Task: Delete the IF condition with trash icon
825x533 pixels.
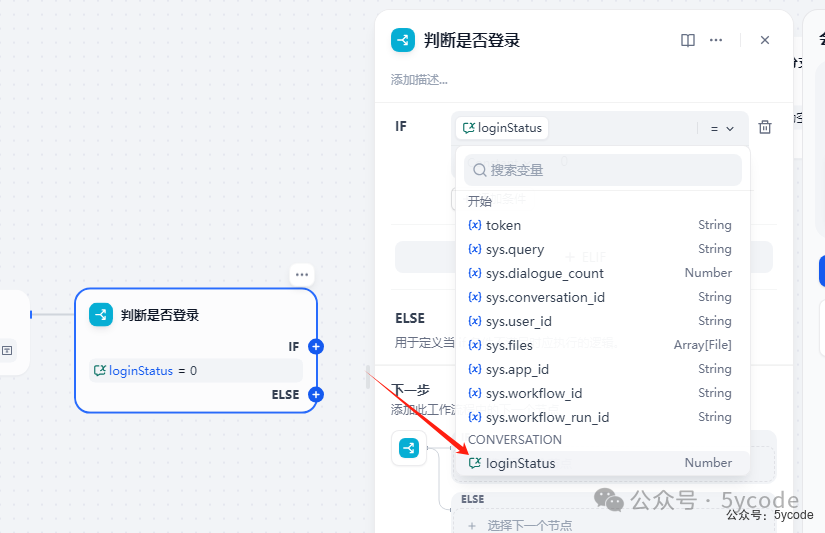Action: tap(764, 127)
